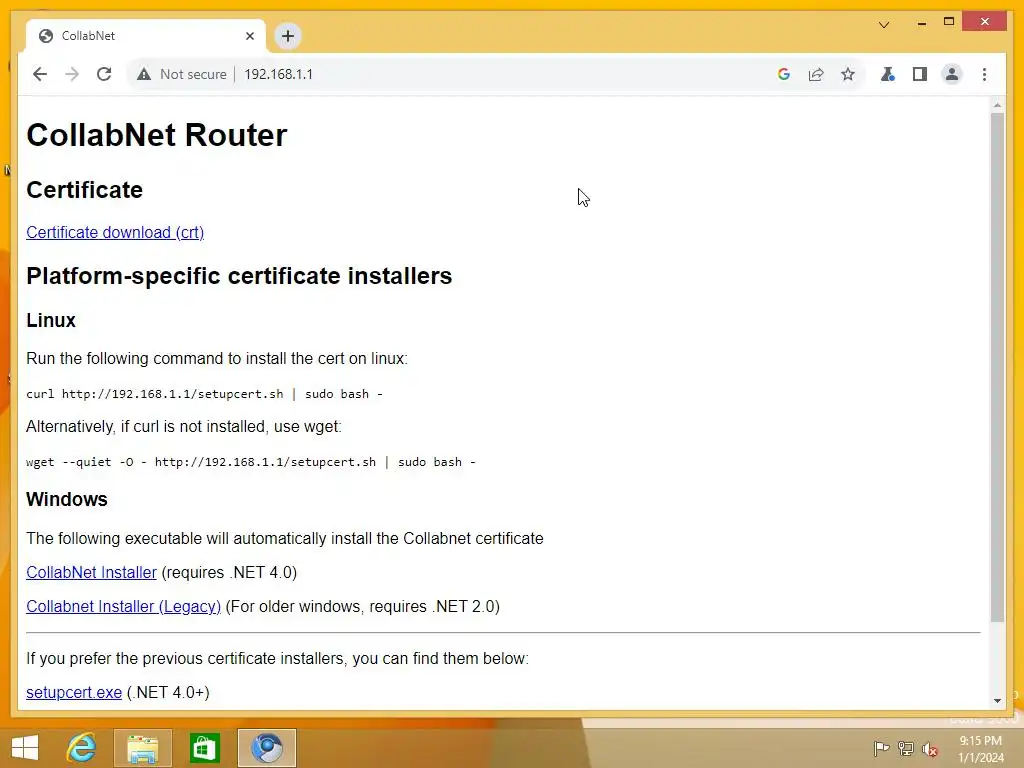
Task: Click the curl setupcert.sh command text
Action: [x=204, y=394]
